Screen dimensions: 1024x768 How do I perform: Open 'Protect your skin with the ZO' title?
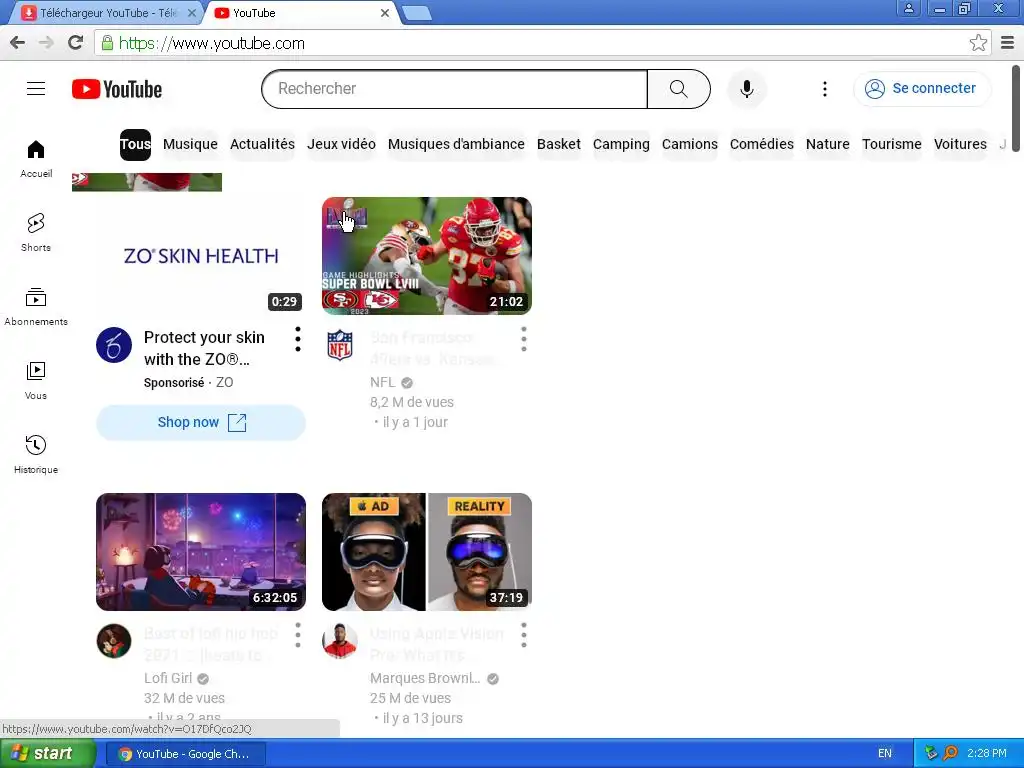click(204, 348)
